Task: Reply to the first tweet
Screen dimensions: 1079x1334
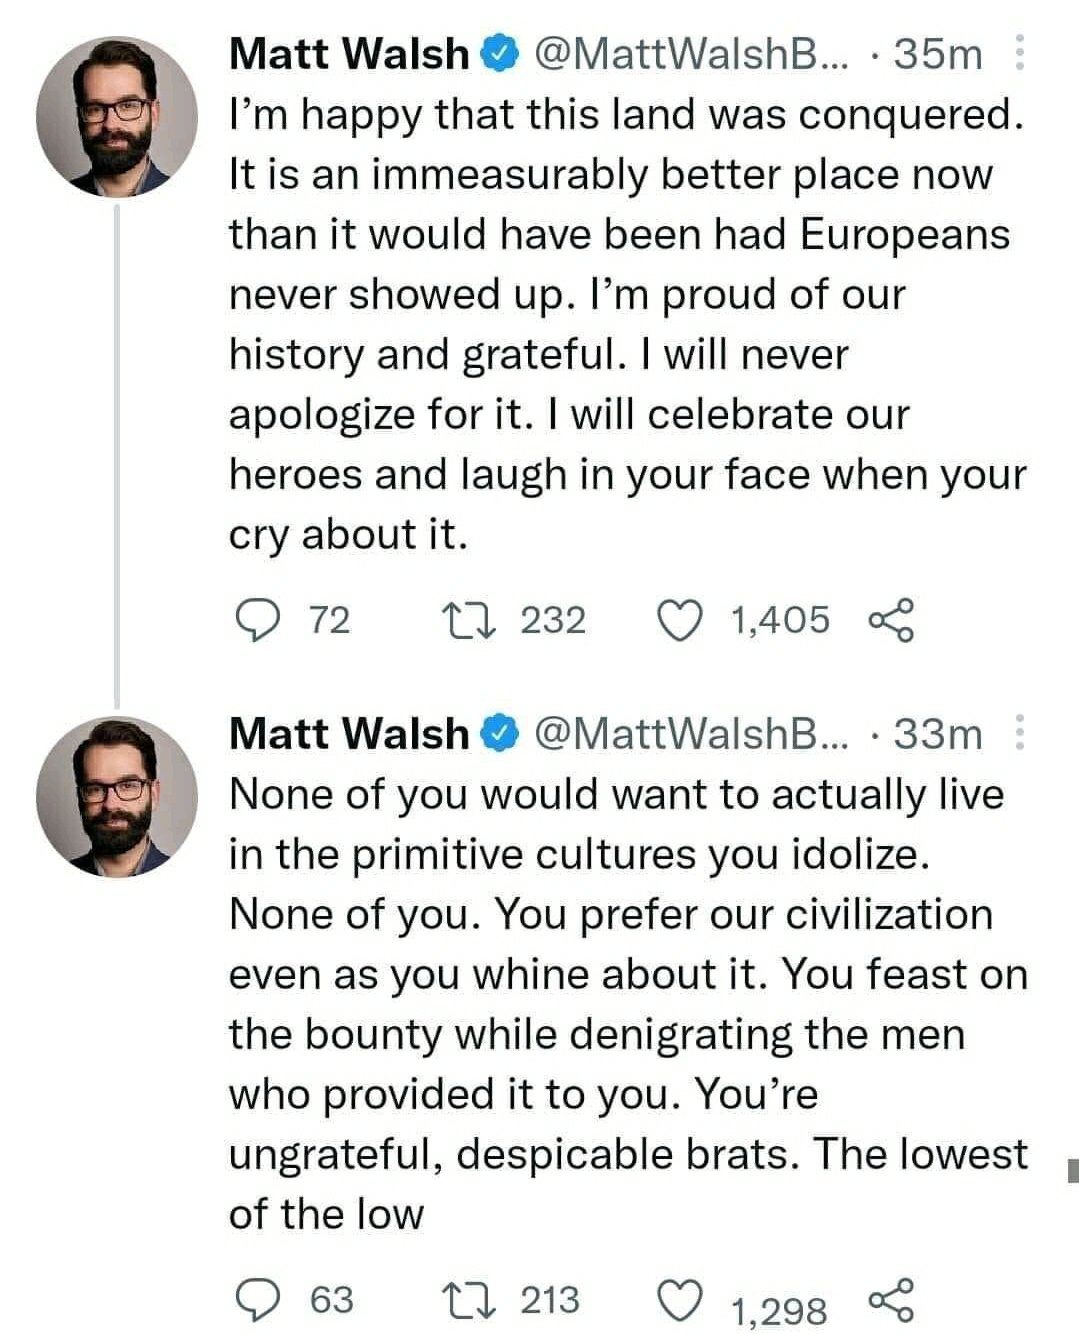Action: click(x=258, y=620)
